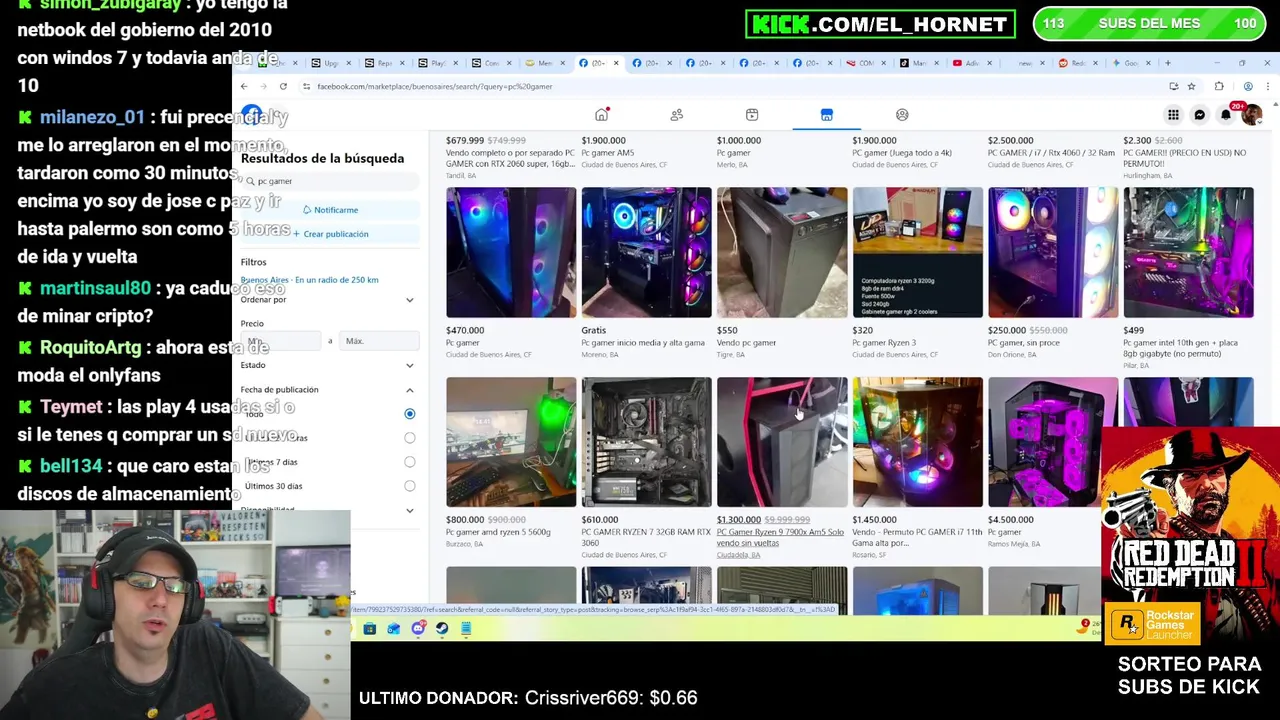This screenshot has width=1280, height=720.
Task: Open the Chrome profile icon in toolbar
Action: coord(1248,86)
